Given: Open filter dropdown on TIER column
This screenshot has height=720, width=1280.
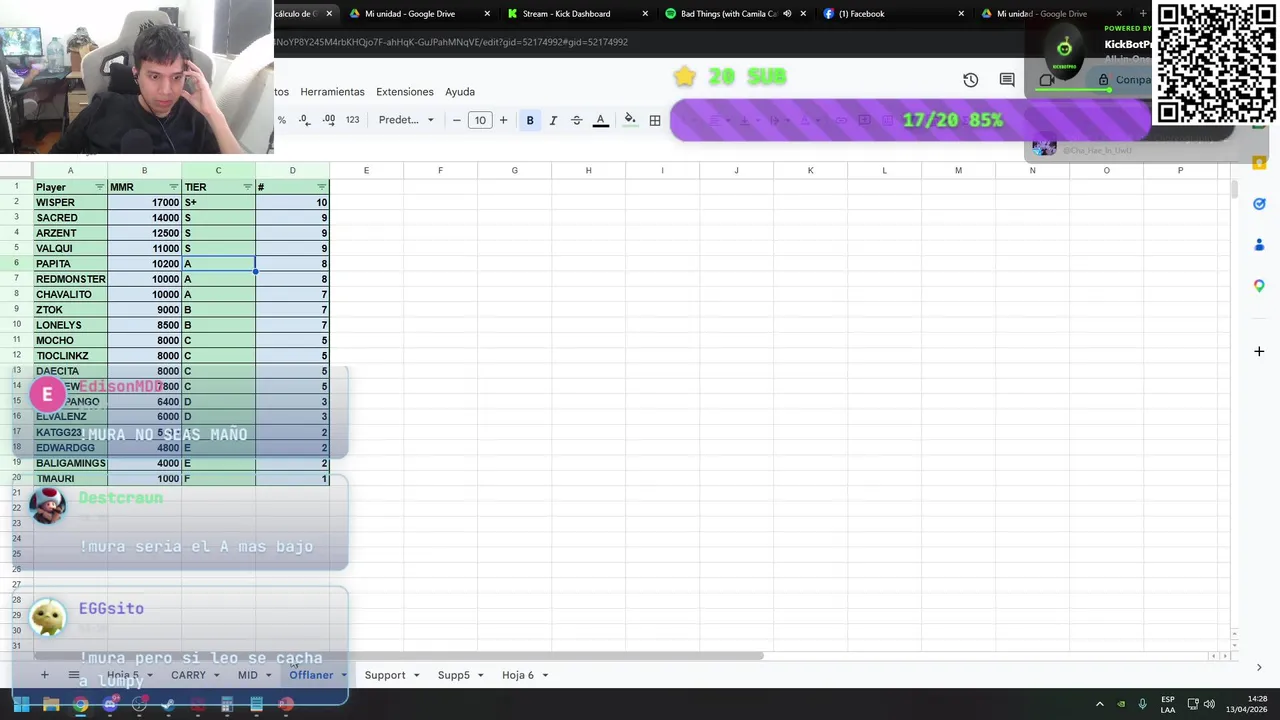Looking at the screenshot, I should (247, 187).
